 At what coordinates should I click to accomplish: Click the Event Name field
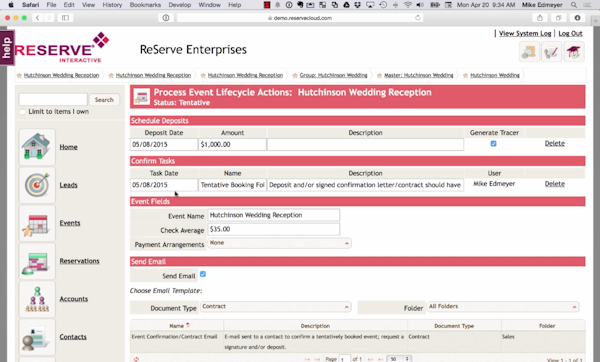tap(274, 215)
